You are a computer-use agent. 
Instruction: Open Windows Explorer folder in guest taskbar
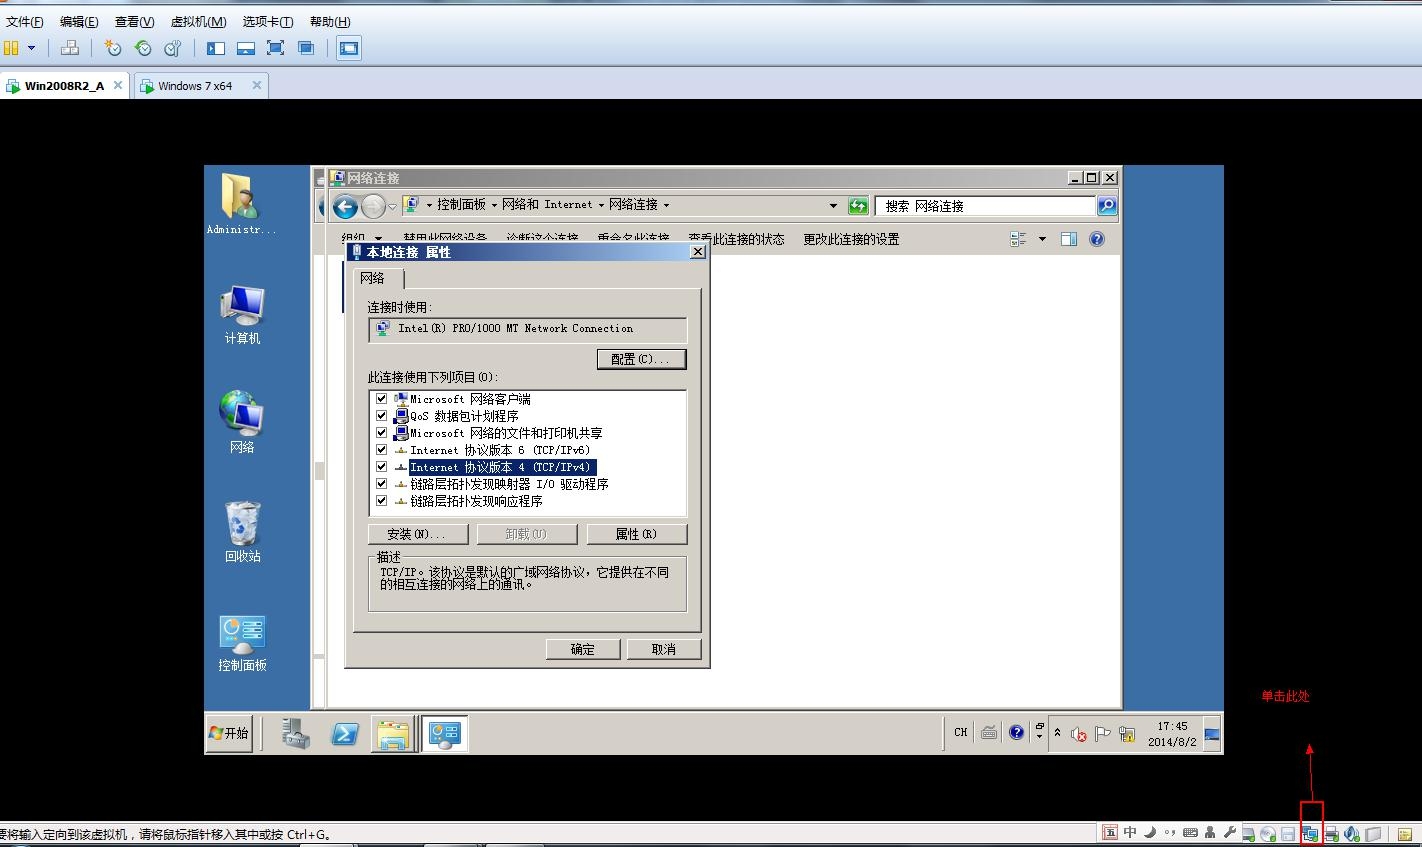(393, 733)
